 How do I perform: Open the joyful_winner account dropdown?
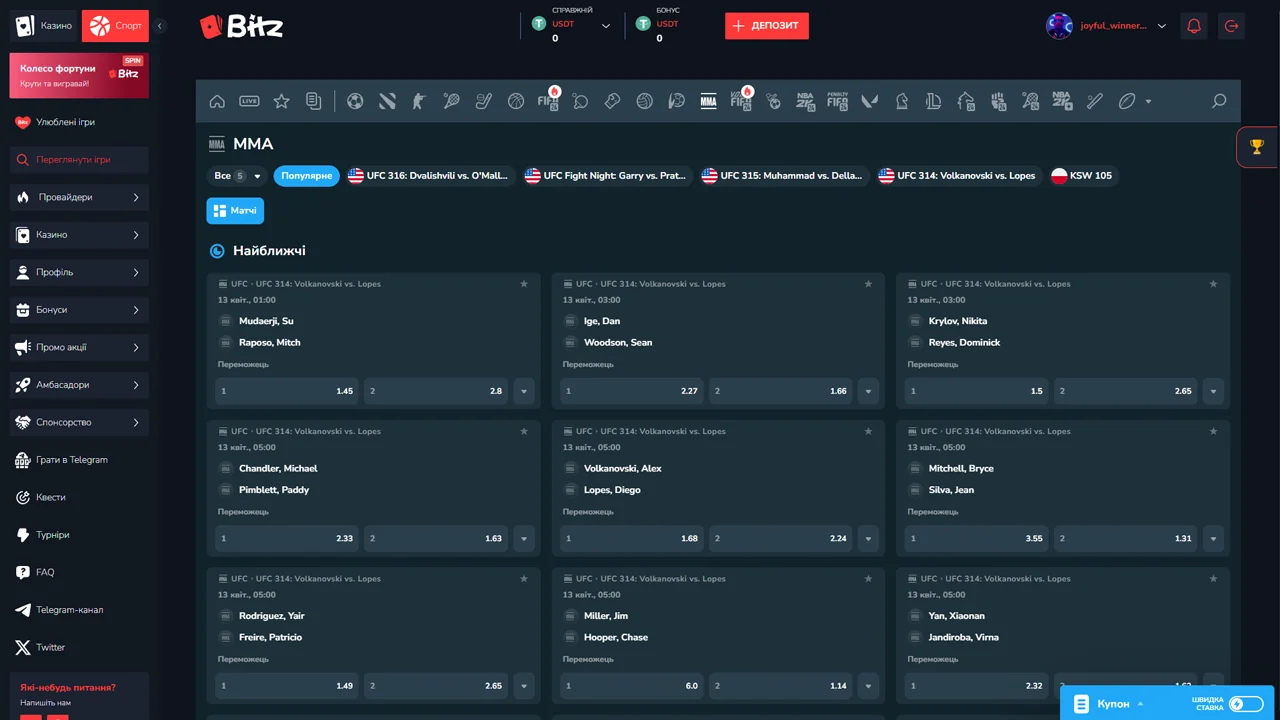click(x=1106, y=26)
